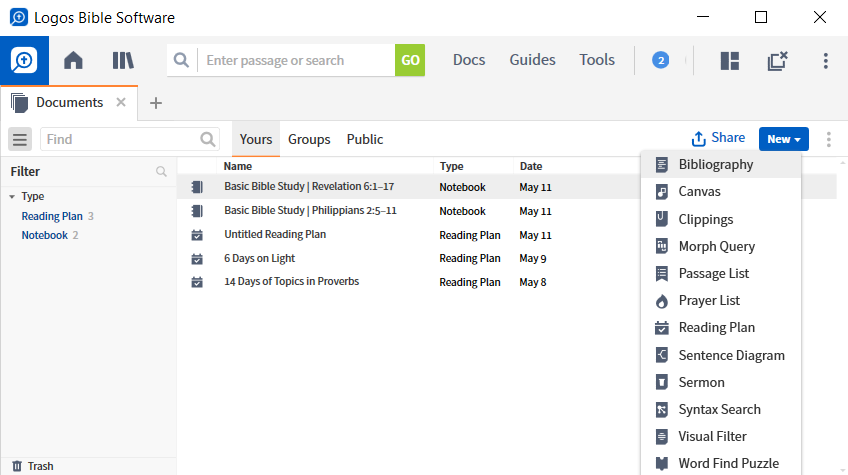Click the Trash bin icon
The width and height of the screenshot is (848, 475).
pos(17,466)
